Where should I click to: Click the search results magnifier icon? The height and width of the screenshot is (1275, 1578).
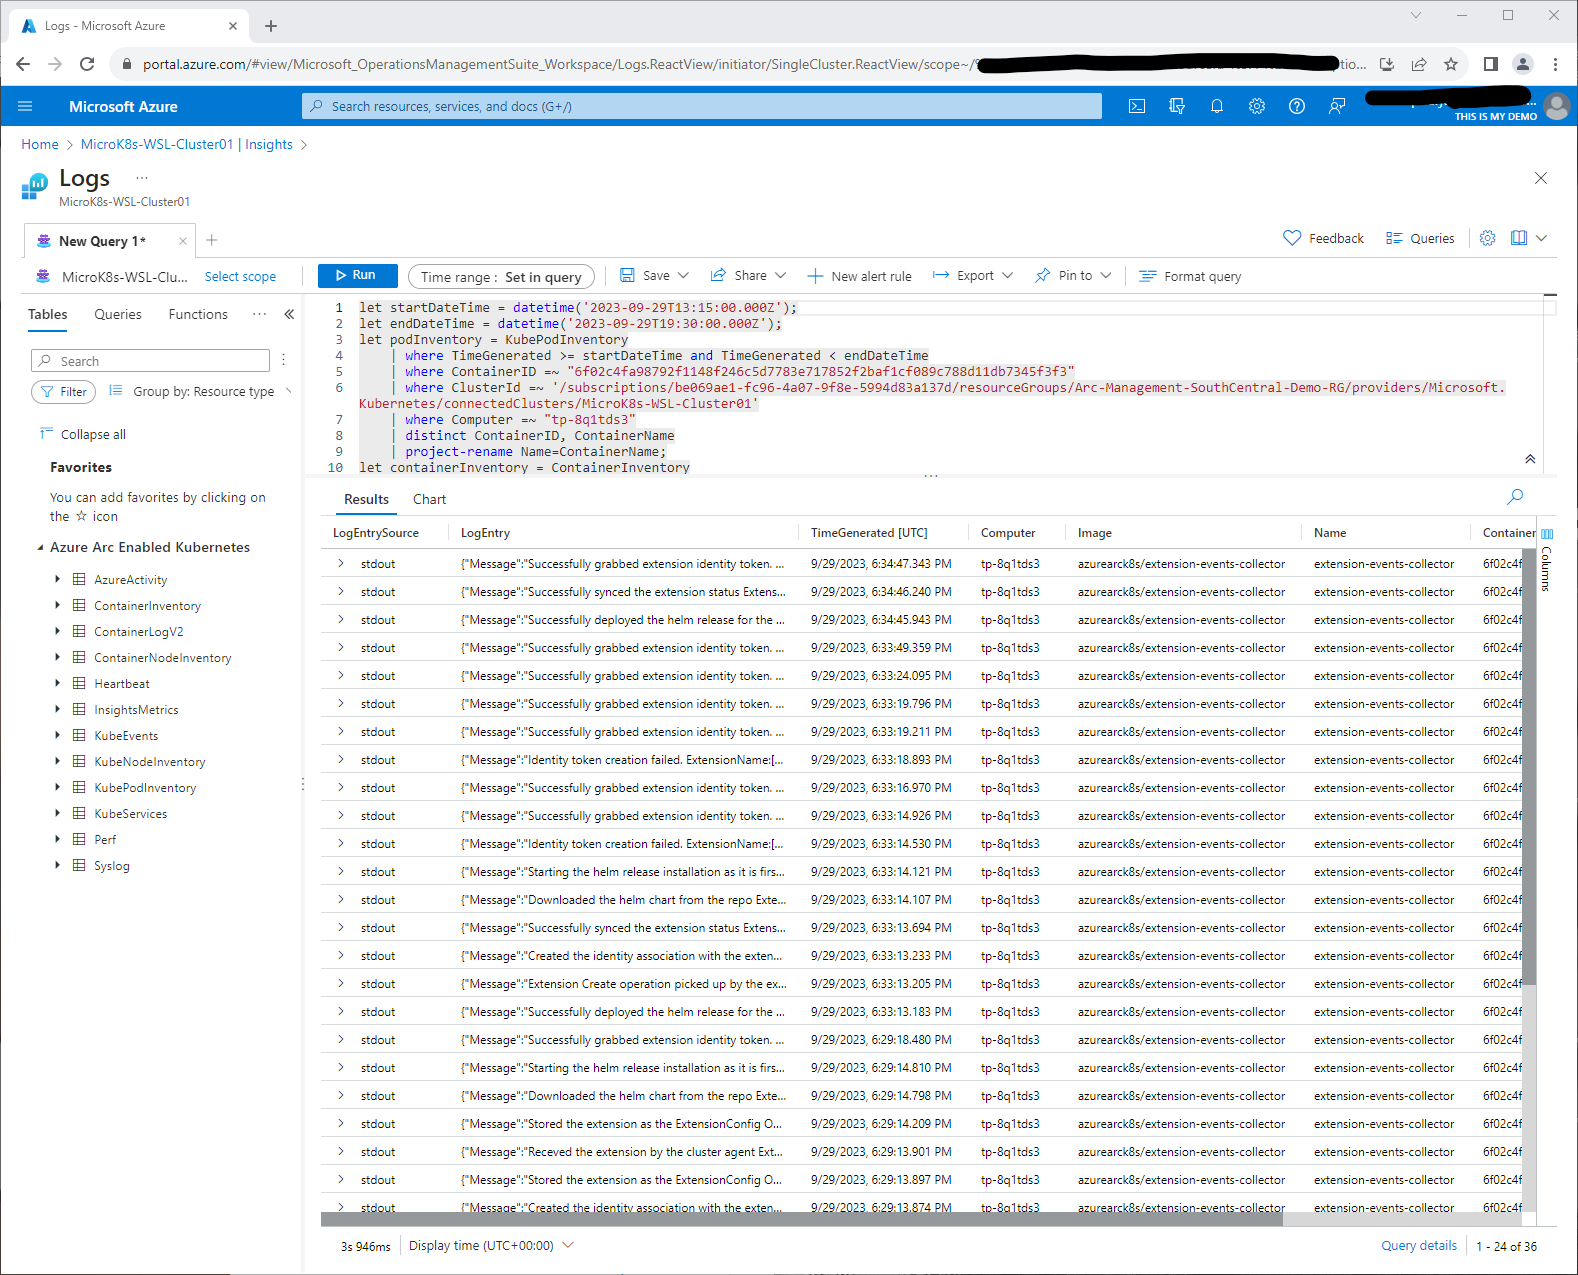click(x=1515, y=497)
